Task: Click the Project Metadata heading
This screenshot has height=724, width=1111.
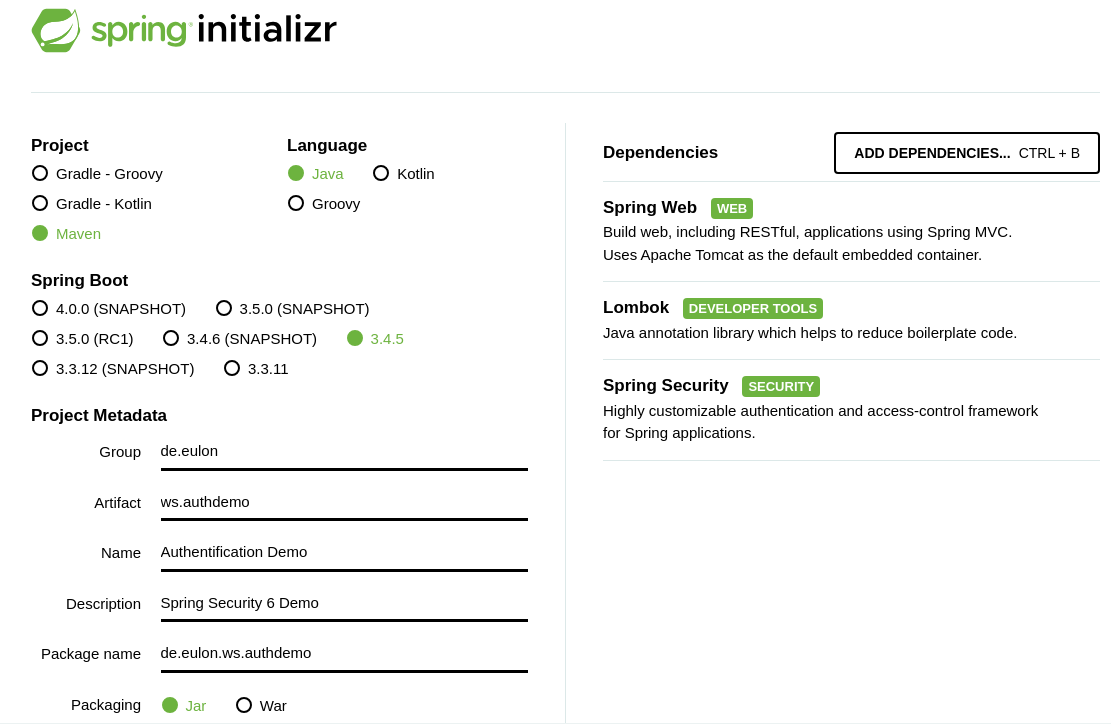Action: click(x=99, y=416)
